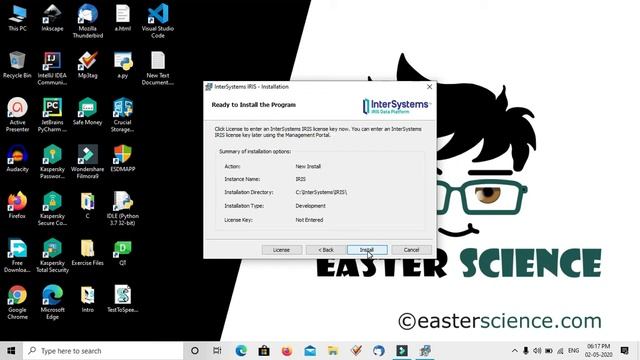Close the InterSystems IRIS installer window
The width and height of the screenshot is (640, 360).
[429, 87]
